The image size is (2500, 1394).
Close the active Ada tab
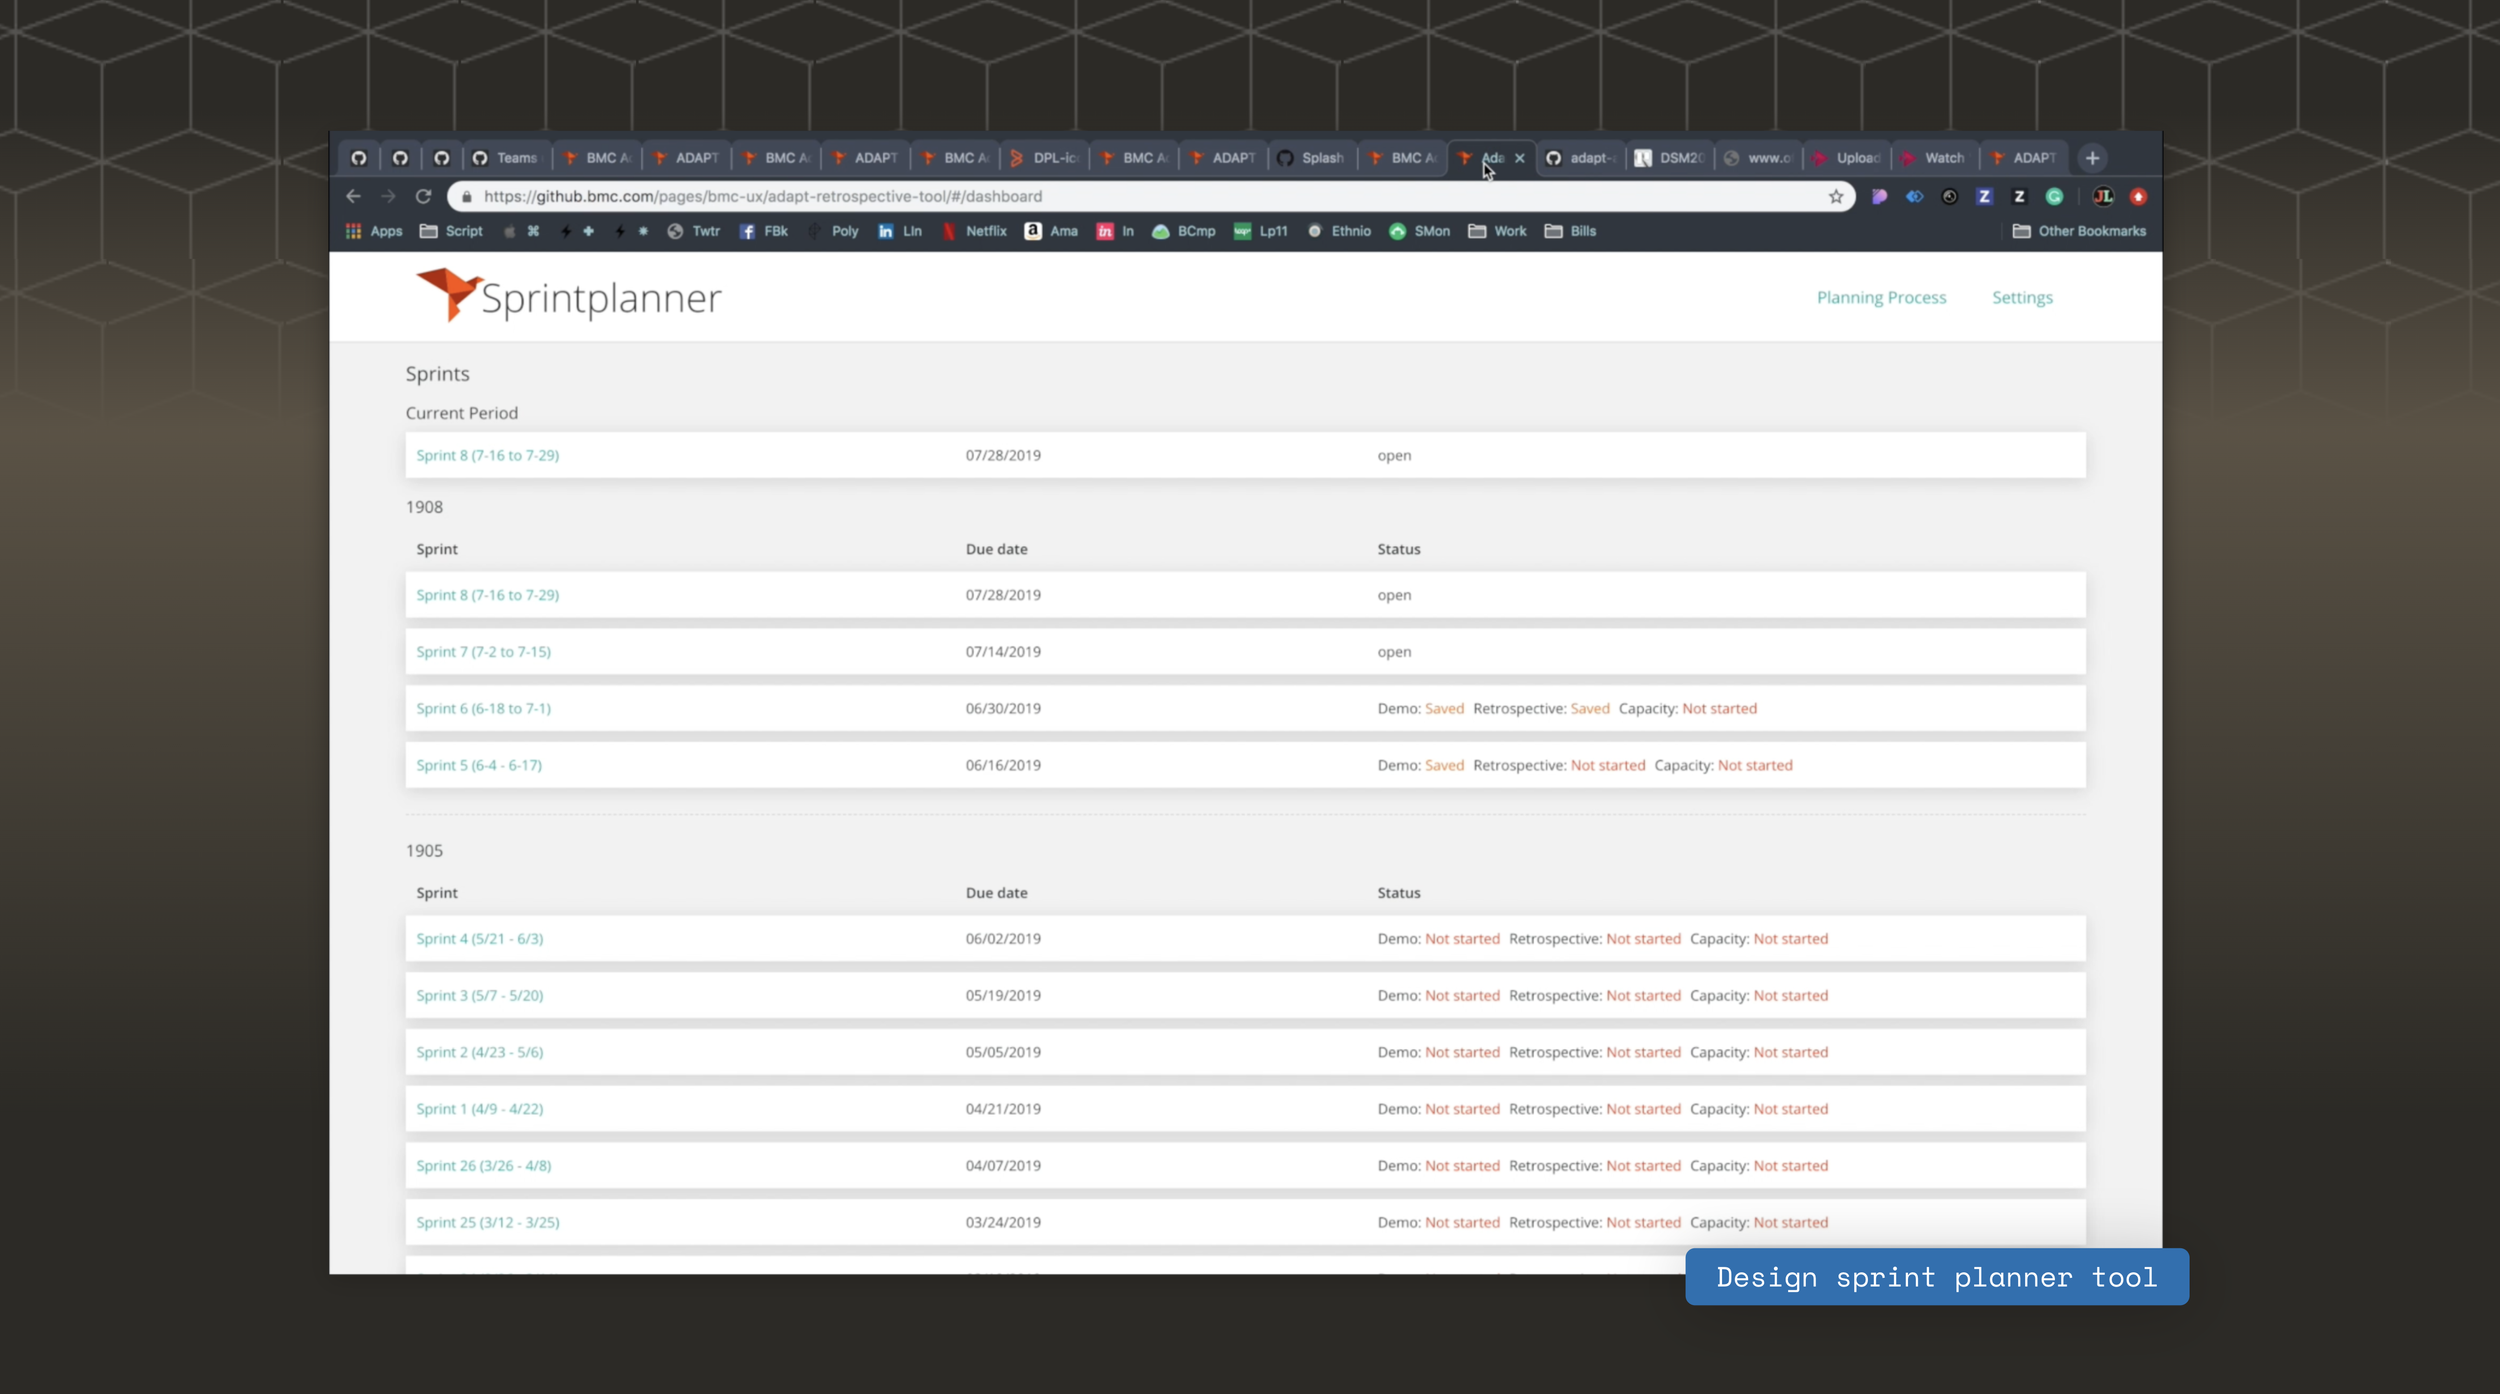click(1519, 158)
